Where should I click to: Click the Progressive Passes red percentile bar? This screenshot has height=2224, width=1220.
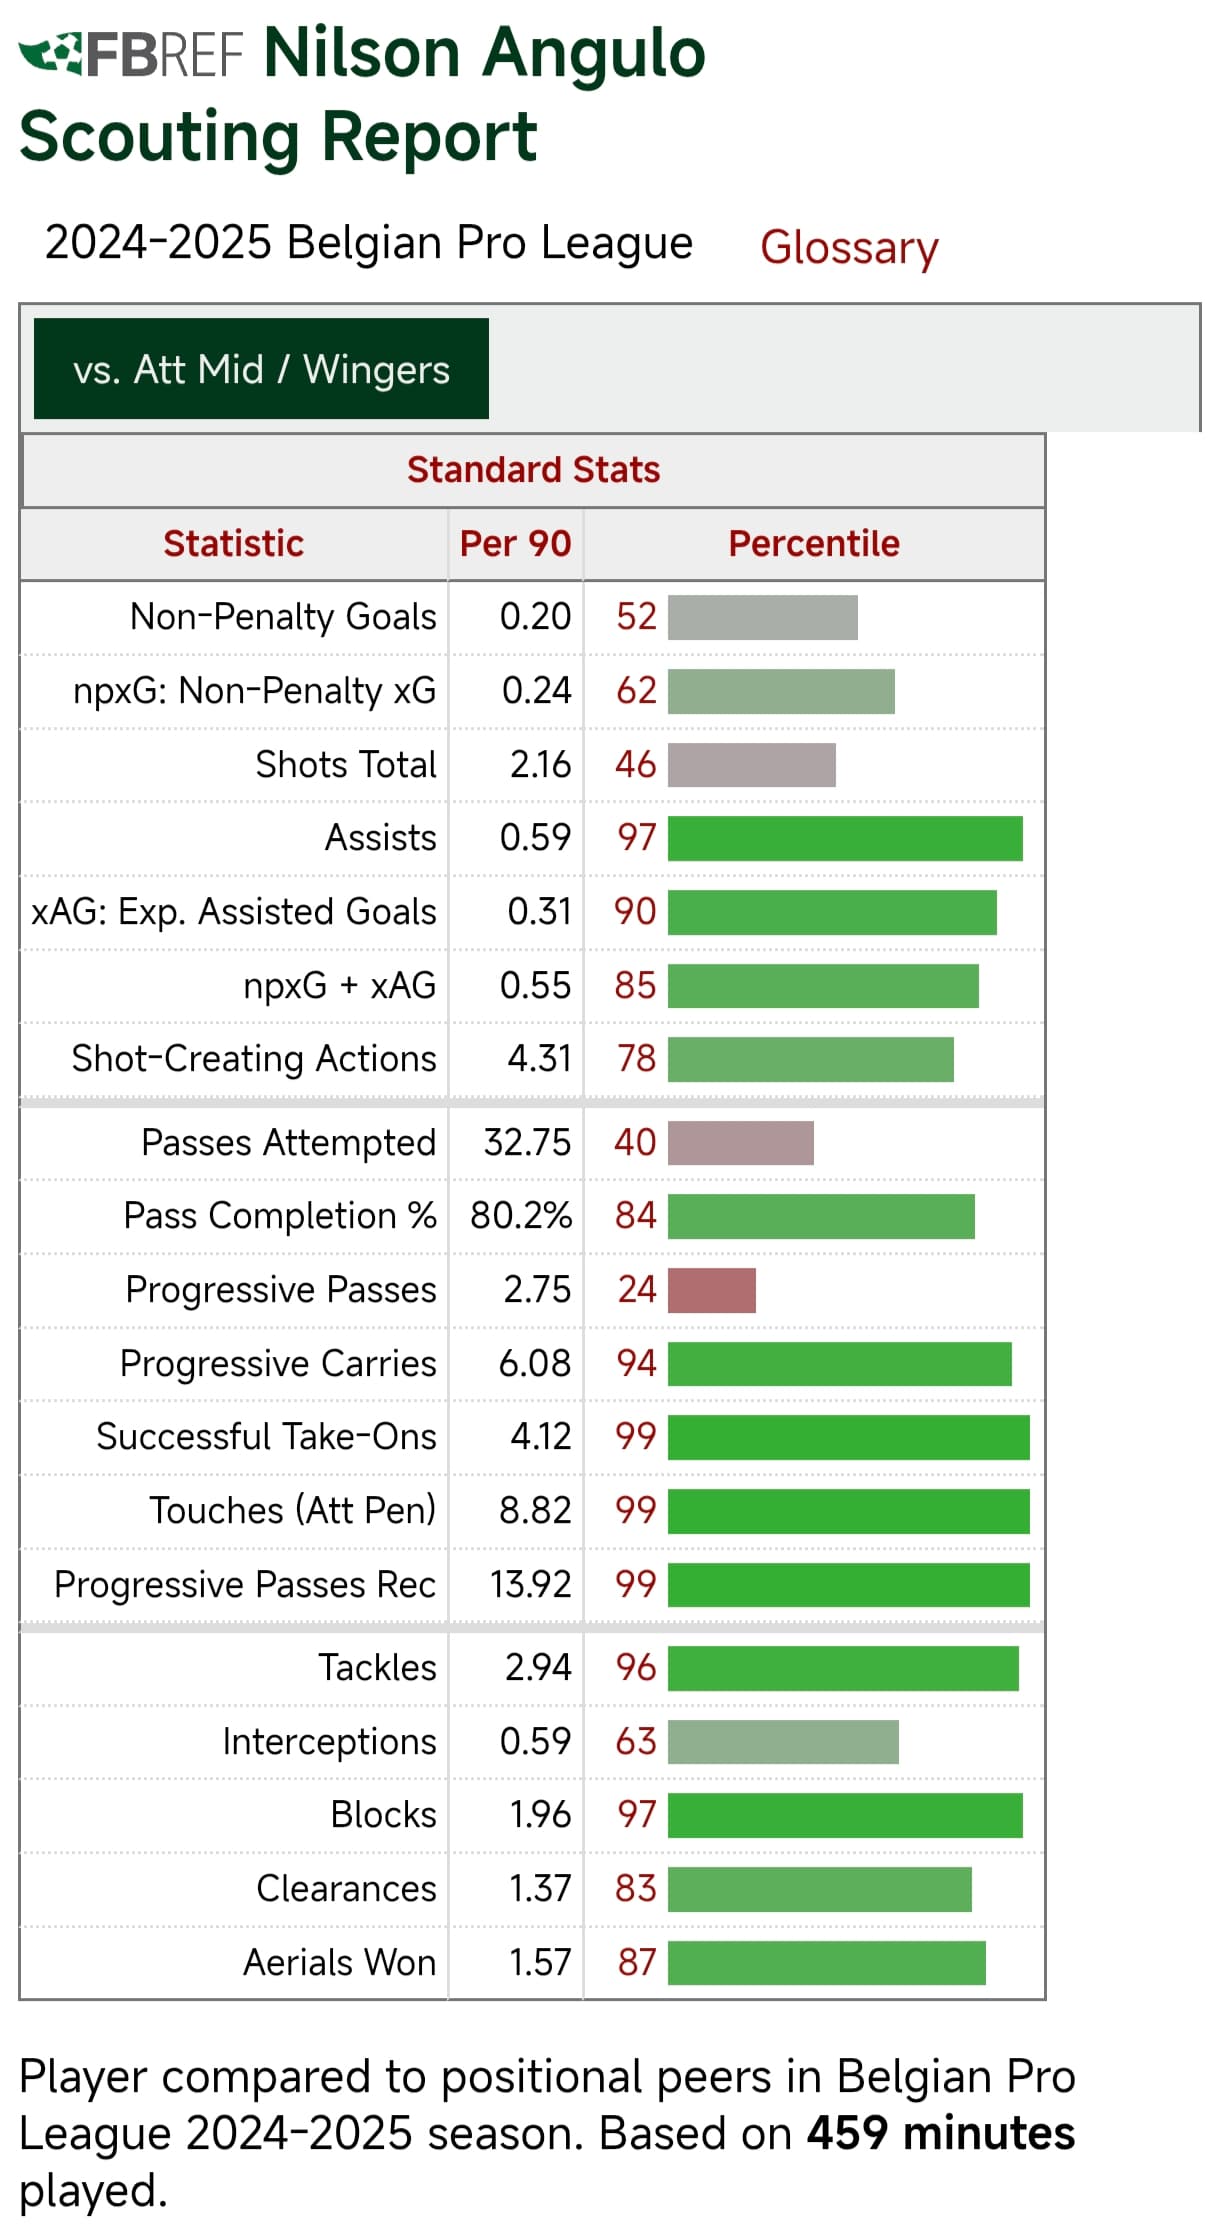pyautogui.click(x=712, y=1290)
